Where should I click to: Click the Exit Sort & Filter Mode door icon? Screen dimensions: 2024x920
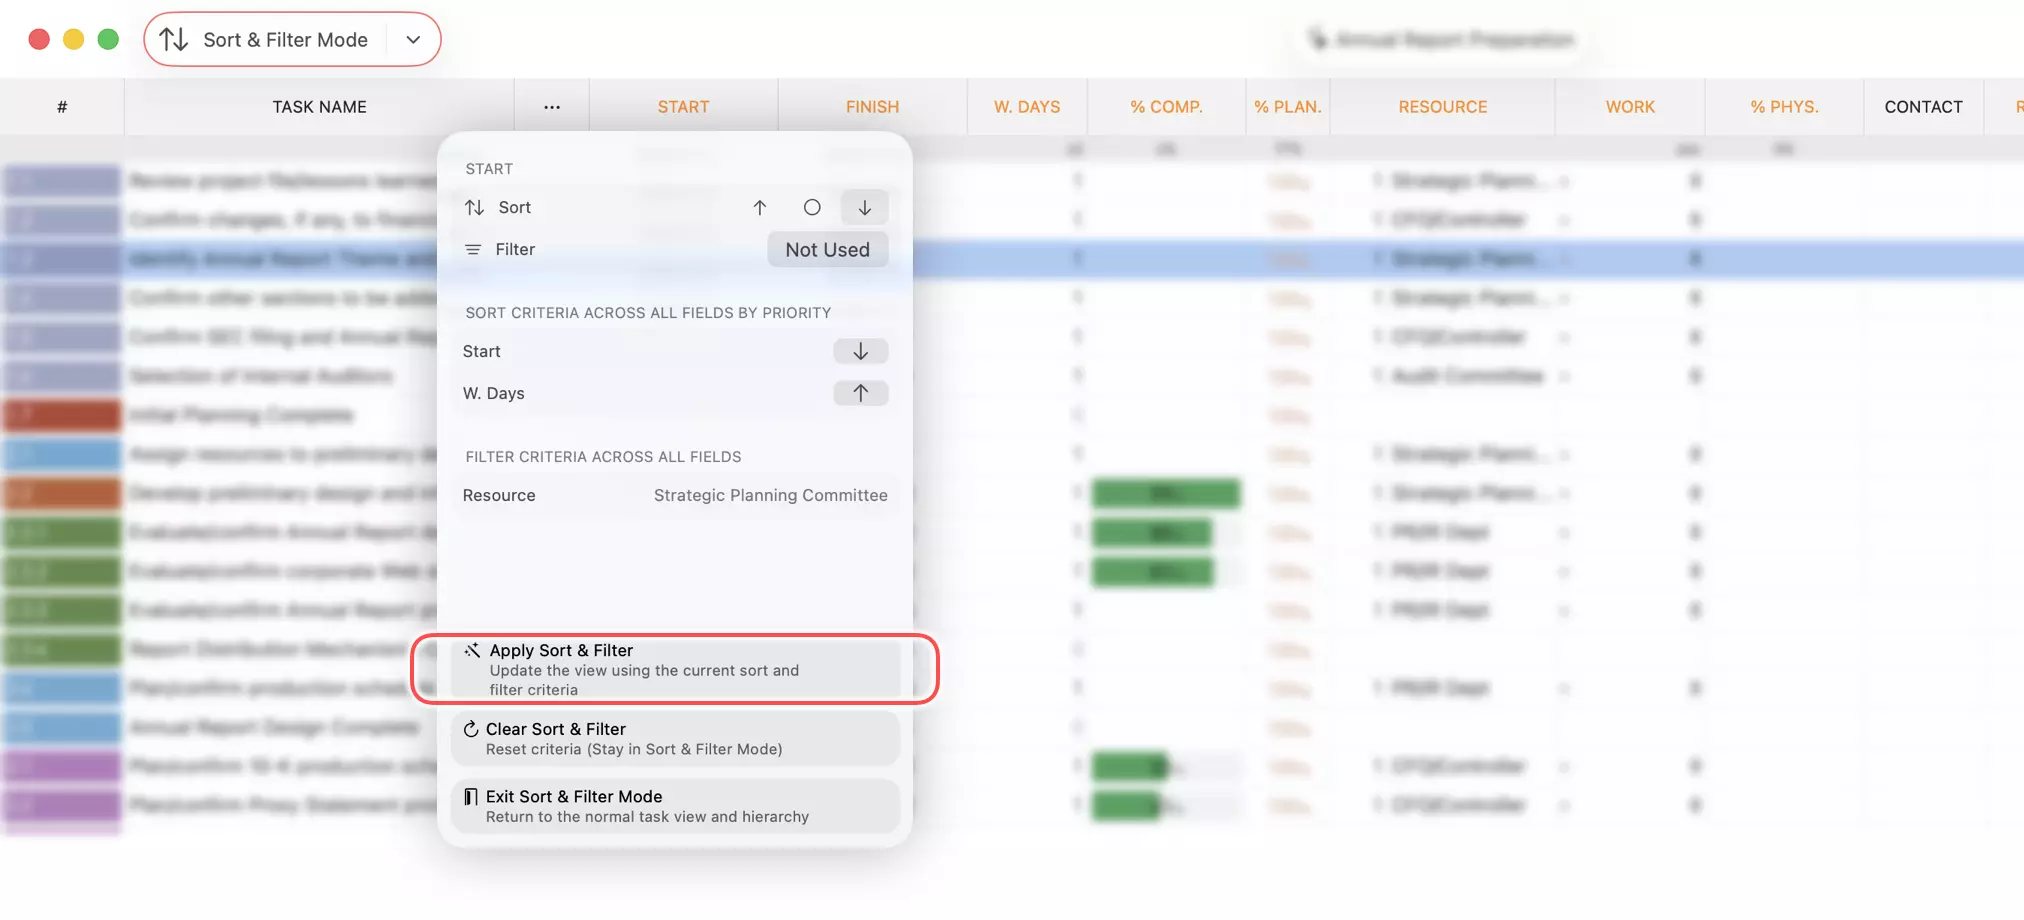(x=469, y=796)
